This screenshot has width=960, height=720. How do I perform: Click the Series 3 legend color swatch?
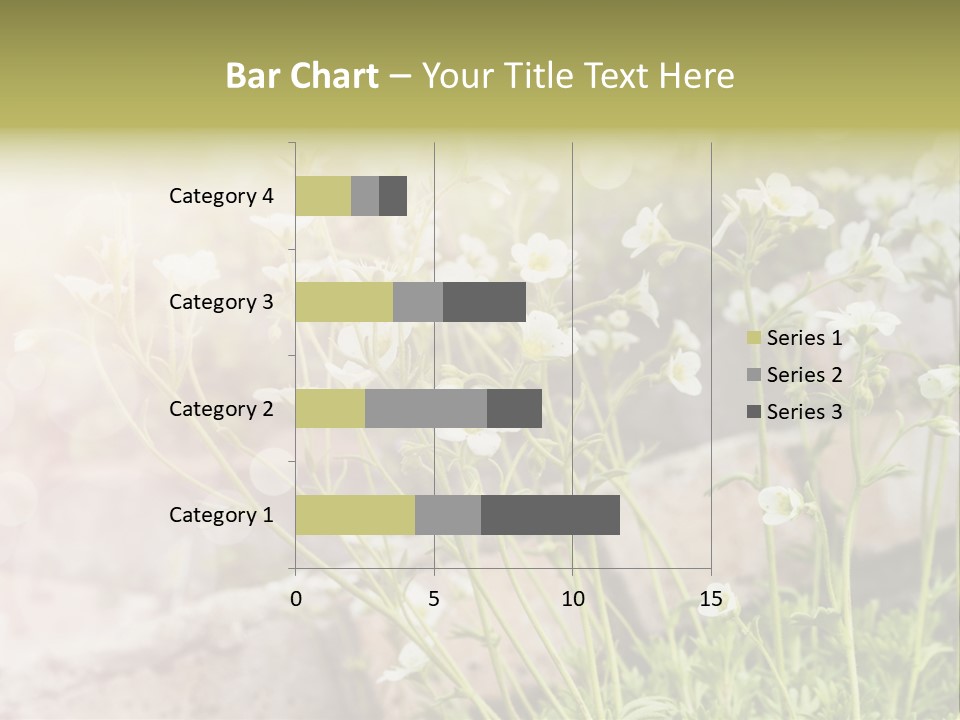[x=753, y=412]
